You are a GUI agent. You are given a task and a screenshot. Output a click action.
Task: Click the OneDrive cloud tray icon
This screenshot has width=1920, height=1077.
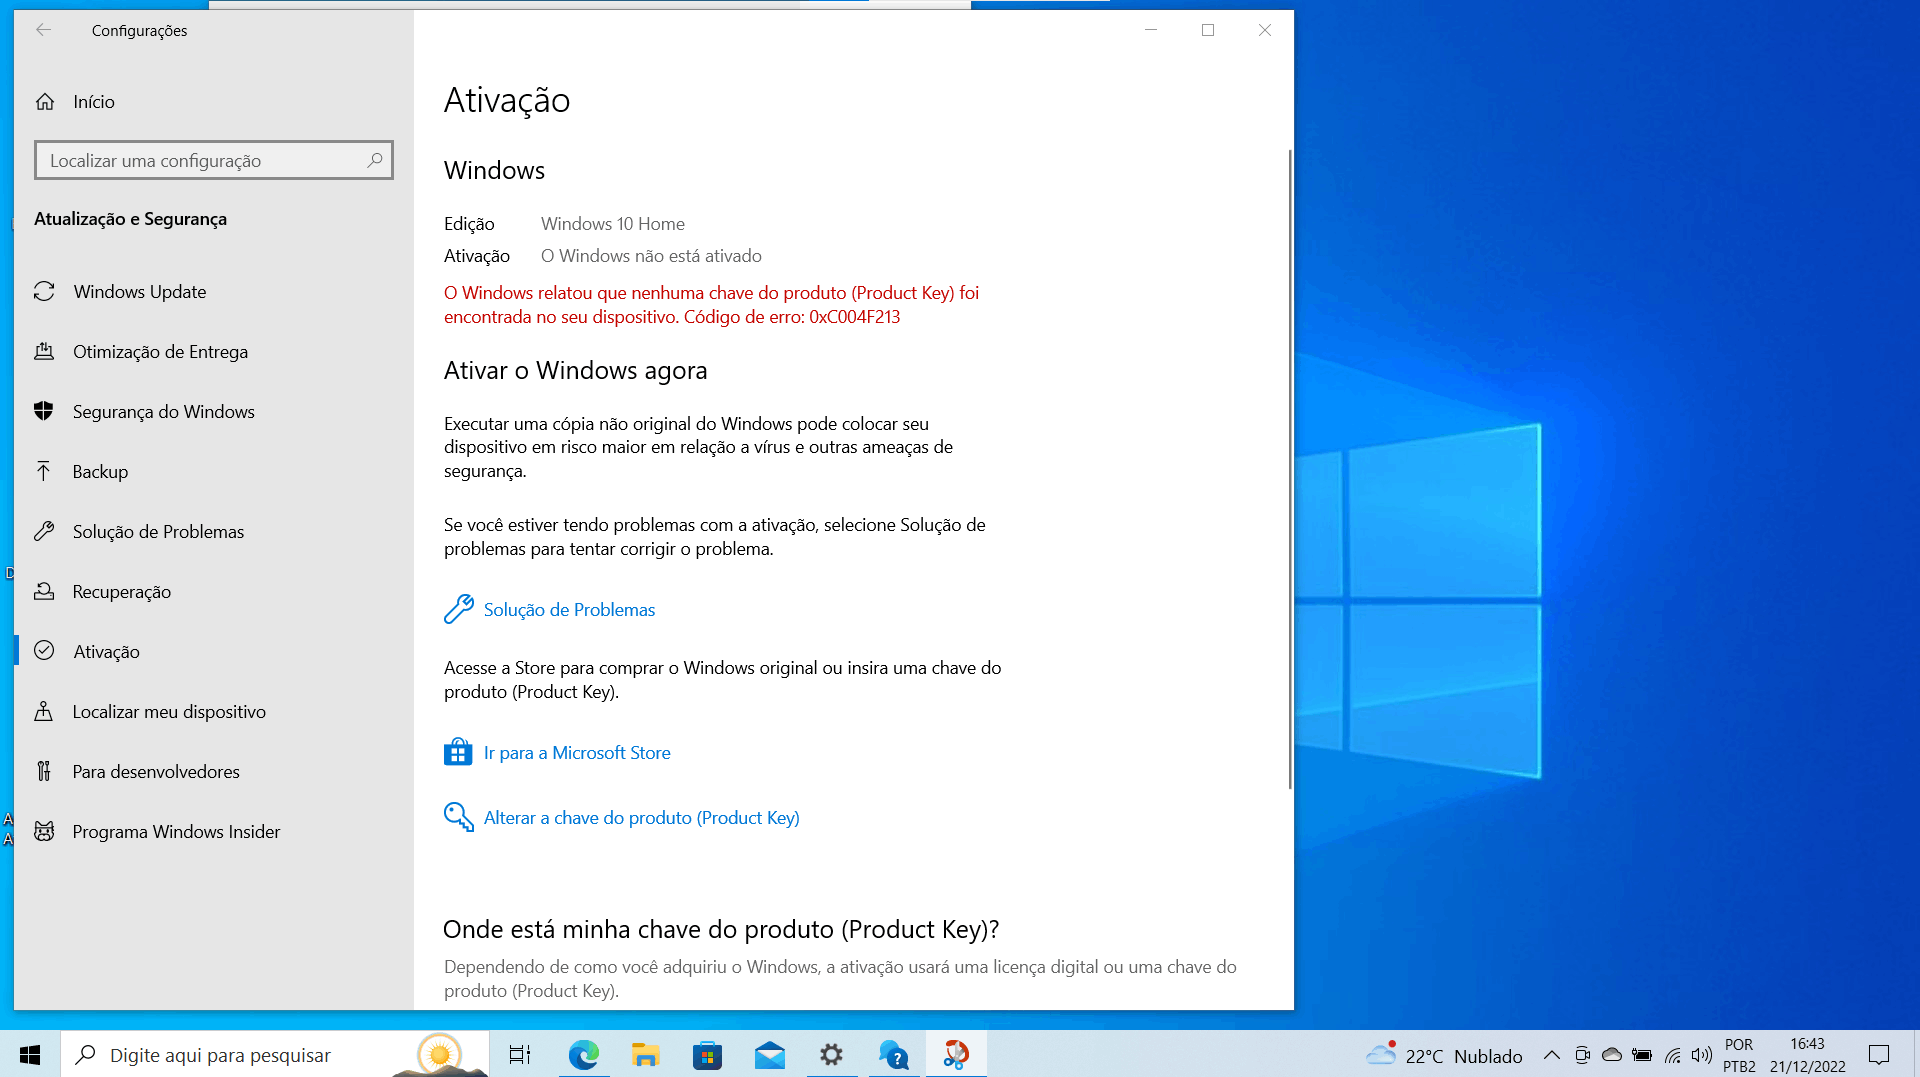click(x=1612, y=1055)
